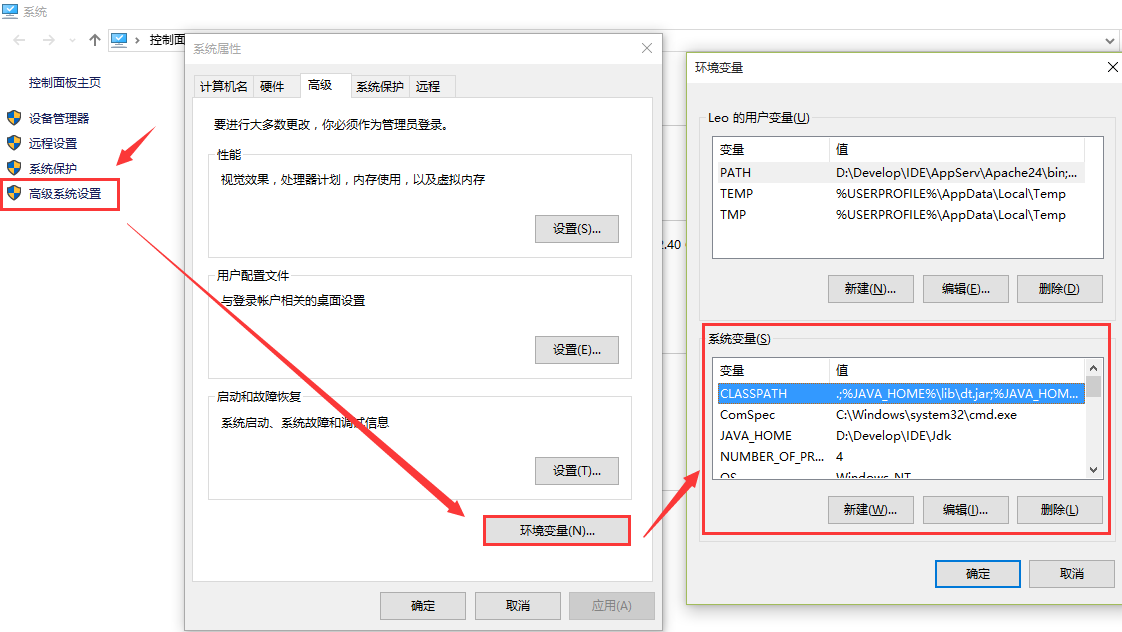Click the C:\Windows\system32\cmd.exe value cell
Image resolution: width=1122 pixels, height=632 pixels.
click(926, 414)
